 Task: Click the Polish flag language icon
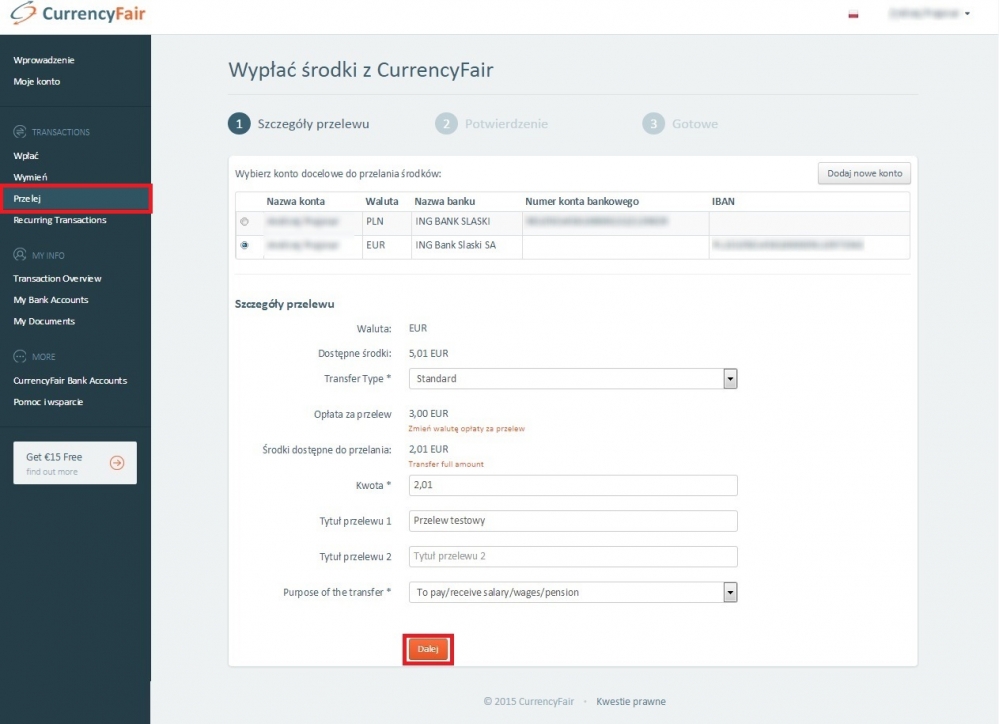[853, 15]
